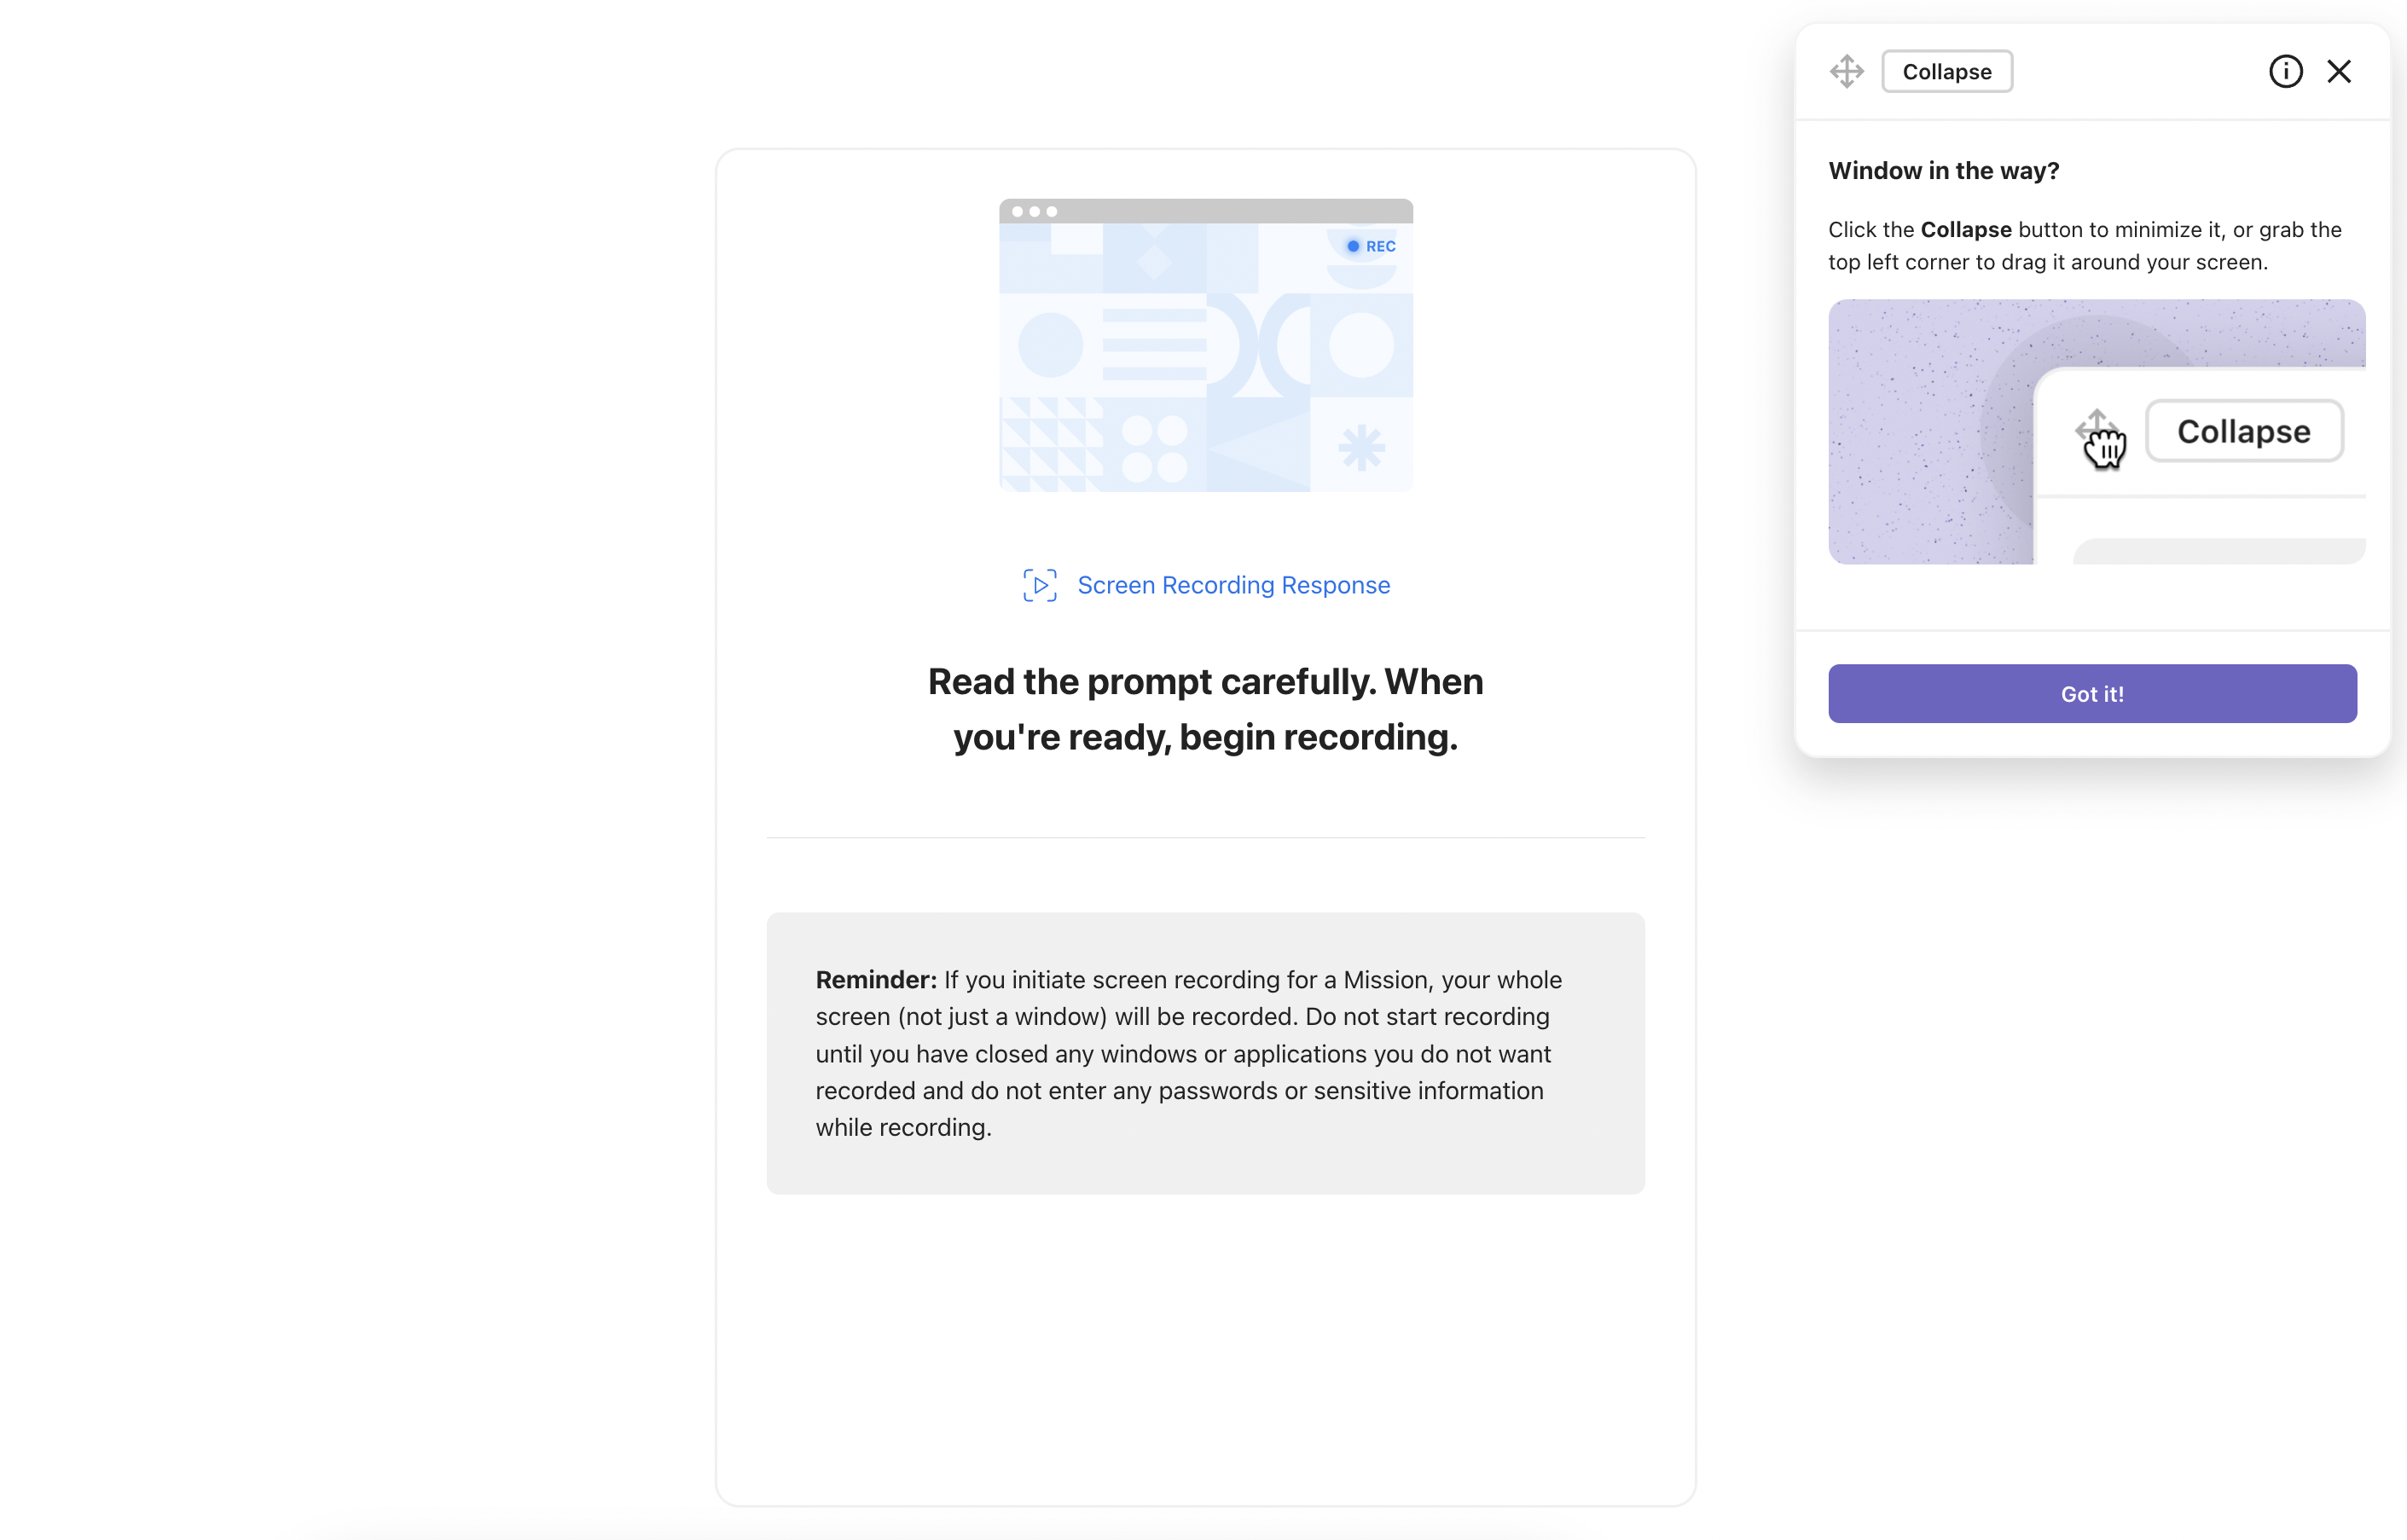Click the move handle icon beside Collapse
The image size is (2407, 1540).
(1846, 72)
